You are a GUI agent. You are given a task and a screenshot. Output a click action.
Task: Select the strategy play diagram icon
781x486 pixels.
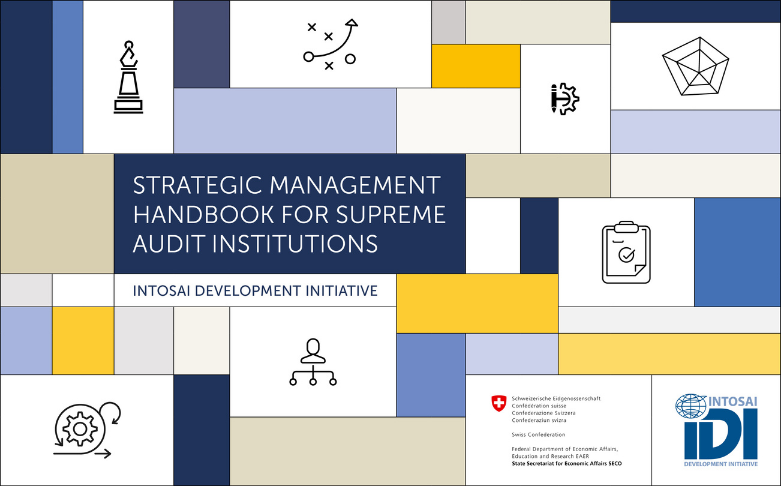point(330,45)
